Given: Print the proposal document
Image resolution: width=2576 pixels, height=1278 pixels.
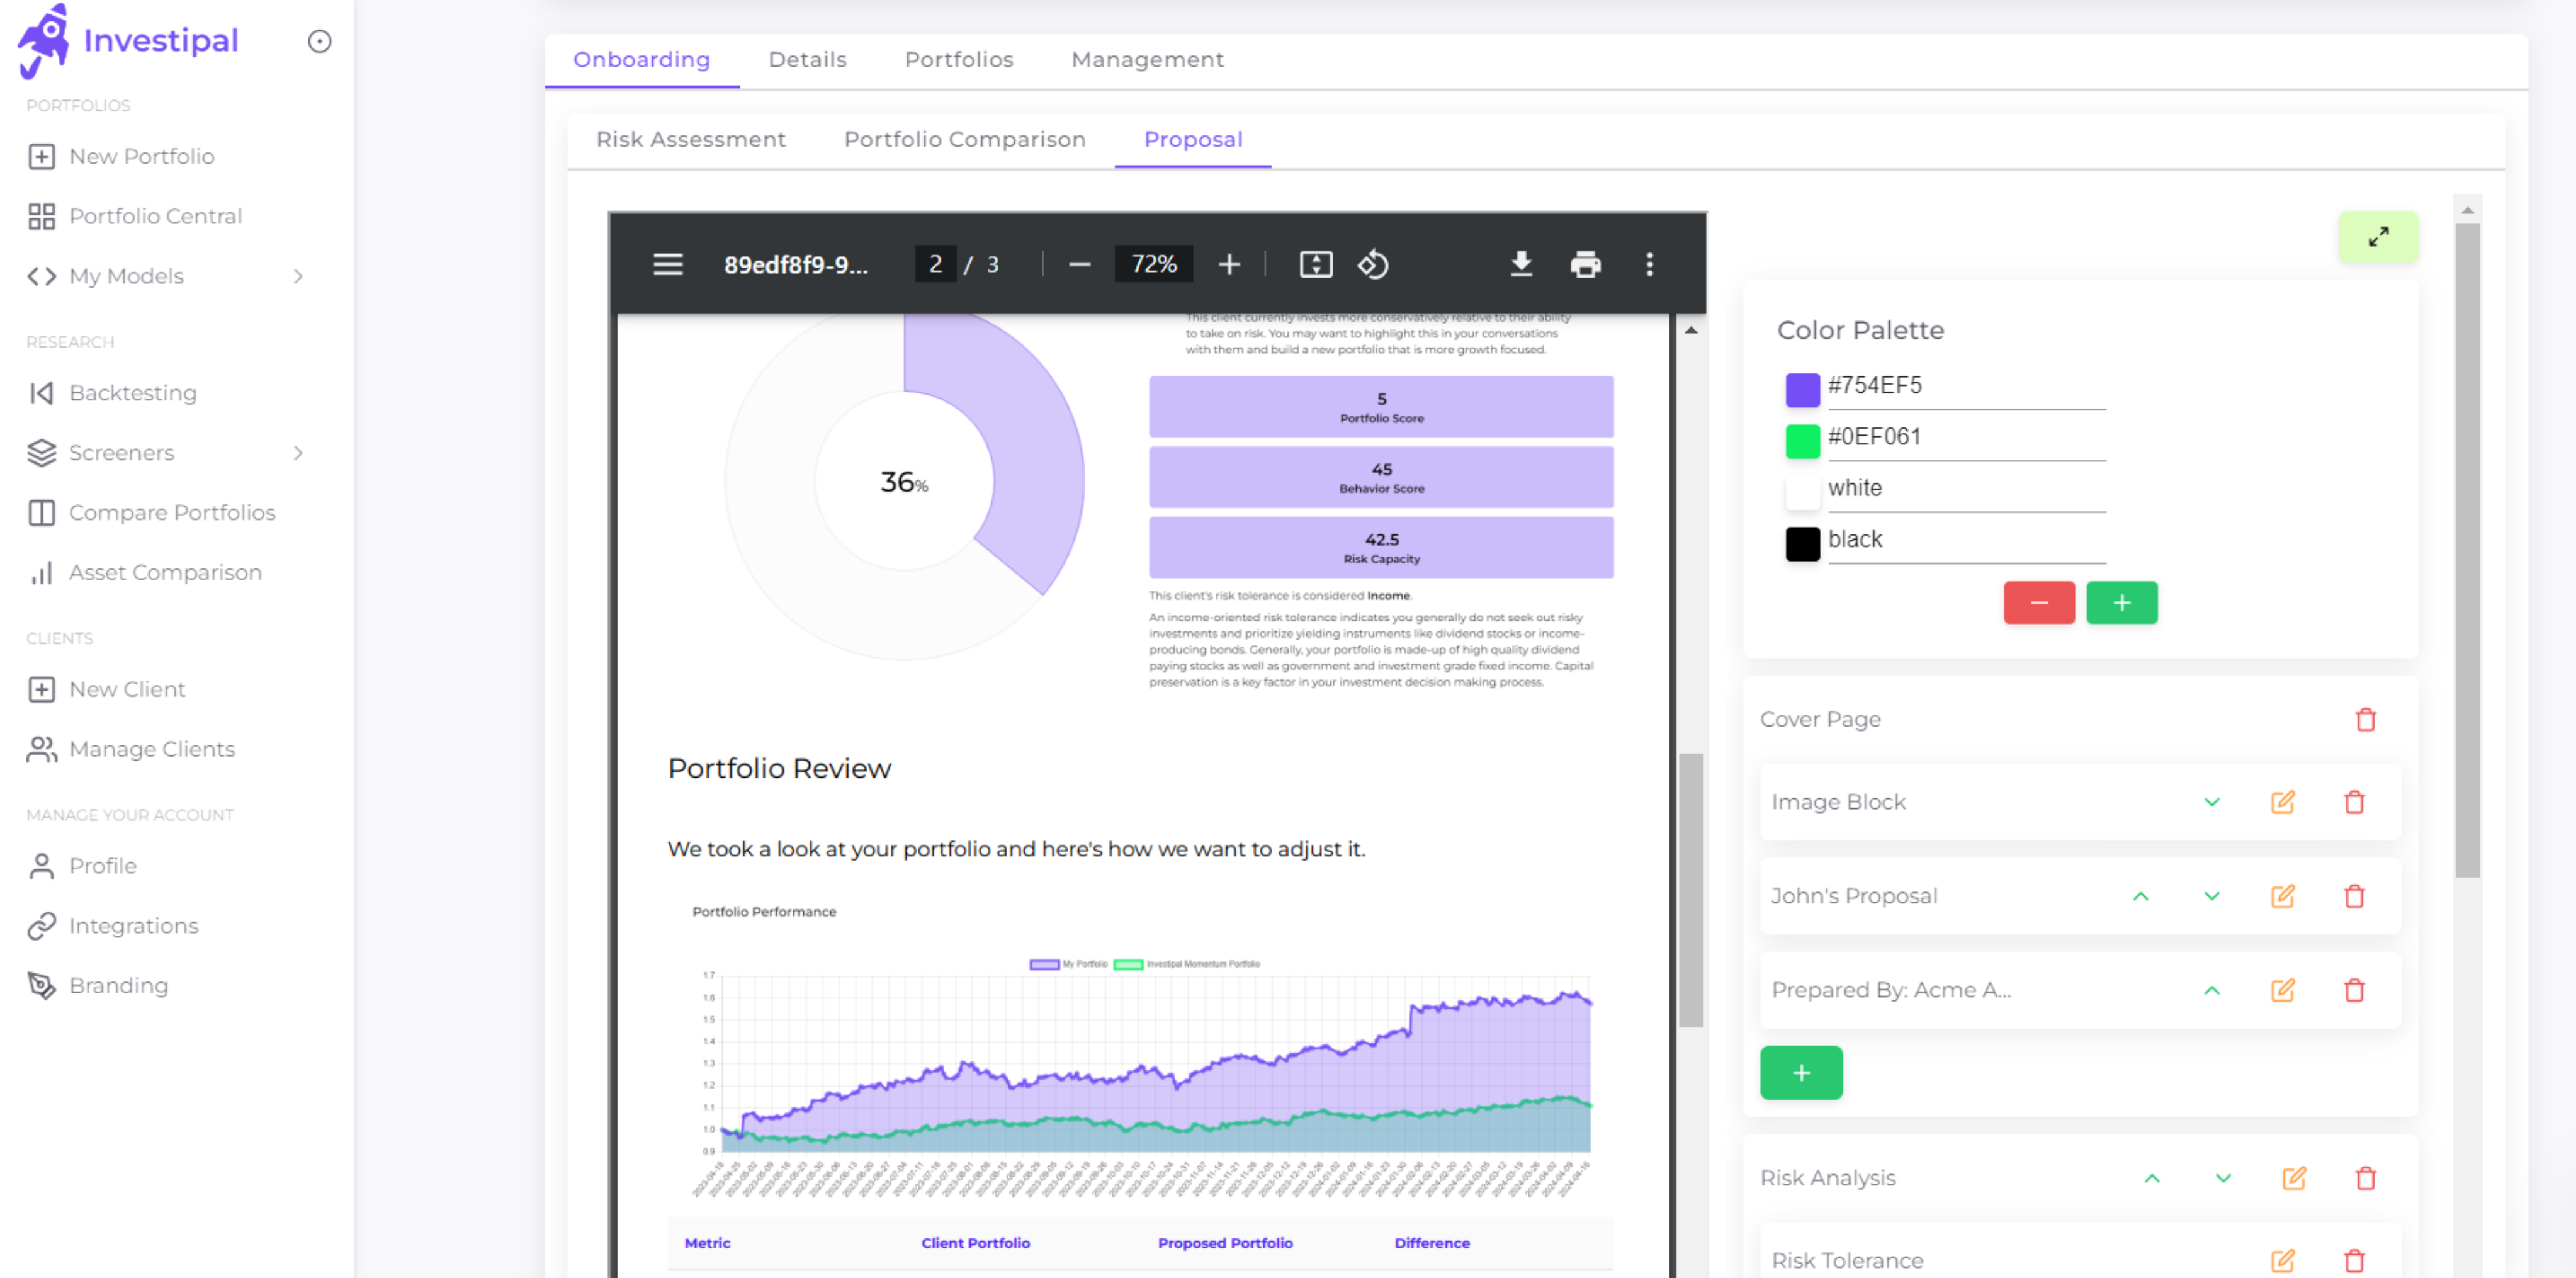Looking at the screenshot, I should coord(1586,264).
